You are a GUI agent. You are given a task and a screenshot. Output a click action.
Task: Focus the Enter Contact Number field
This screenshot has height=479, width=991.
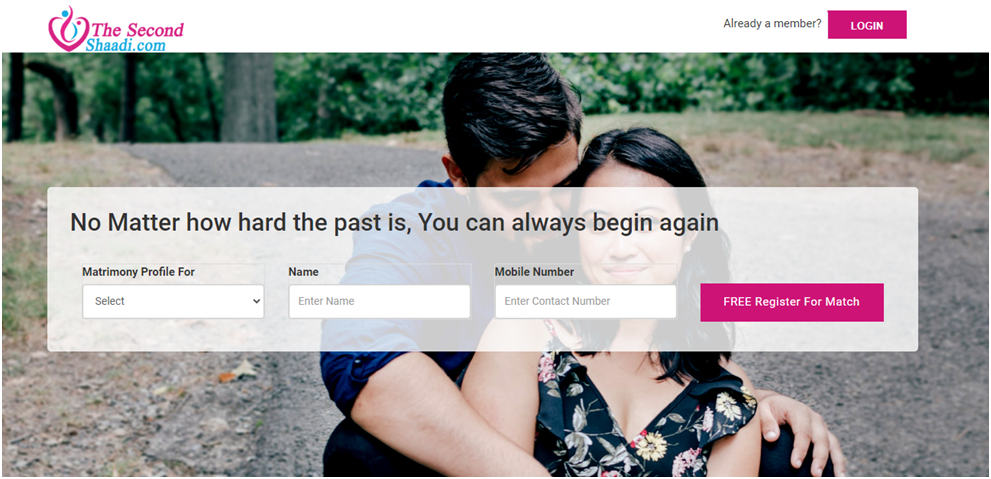(585, 301)
